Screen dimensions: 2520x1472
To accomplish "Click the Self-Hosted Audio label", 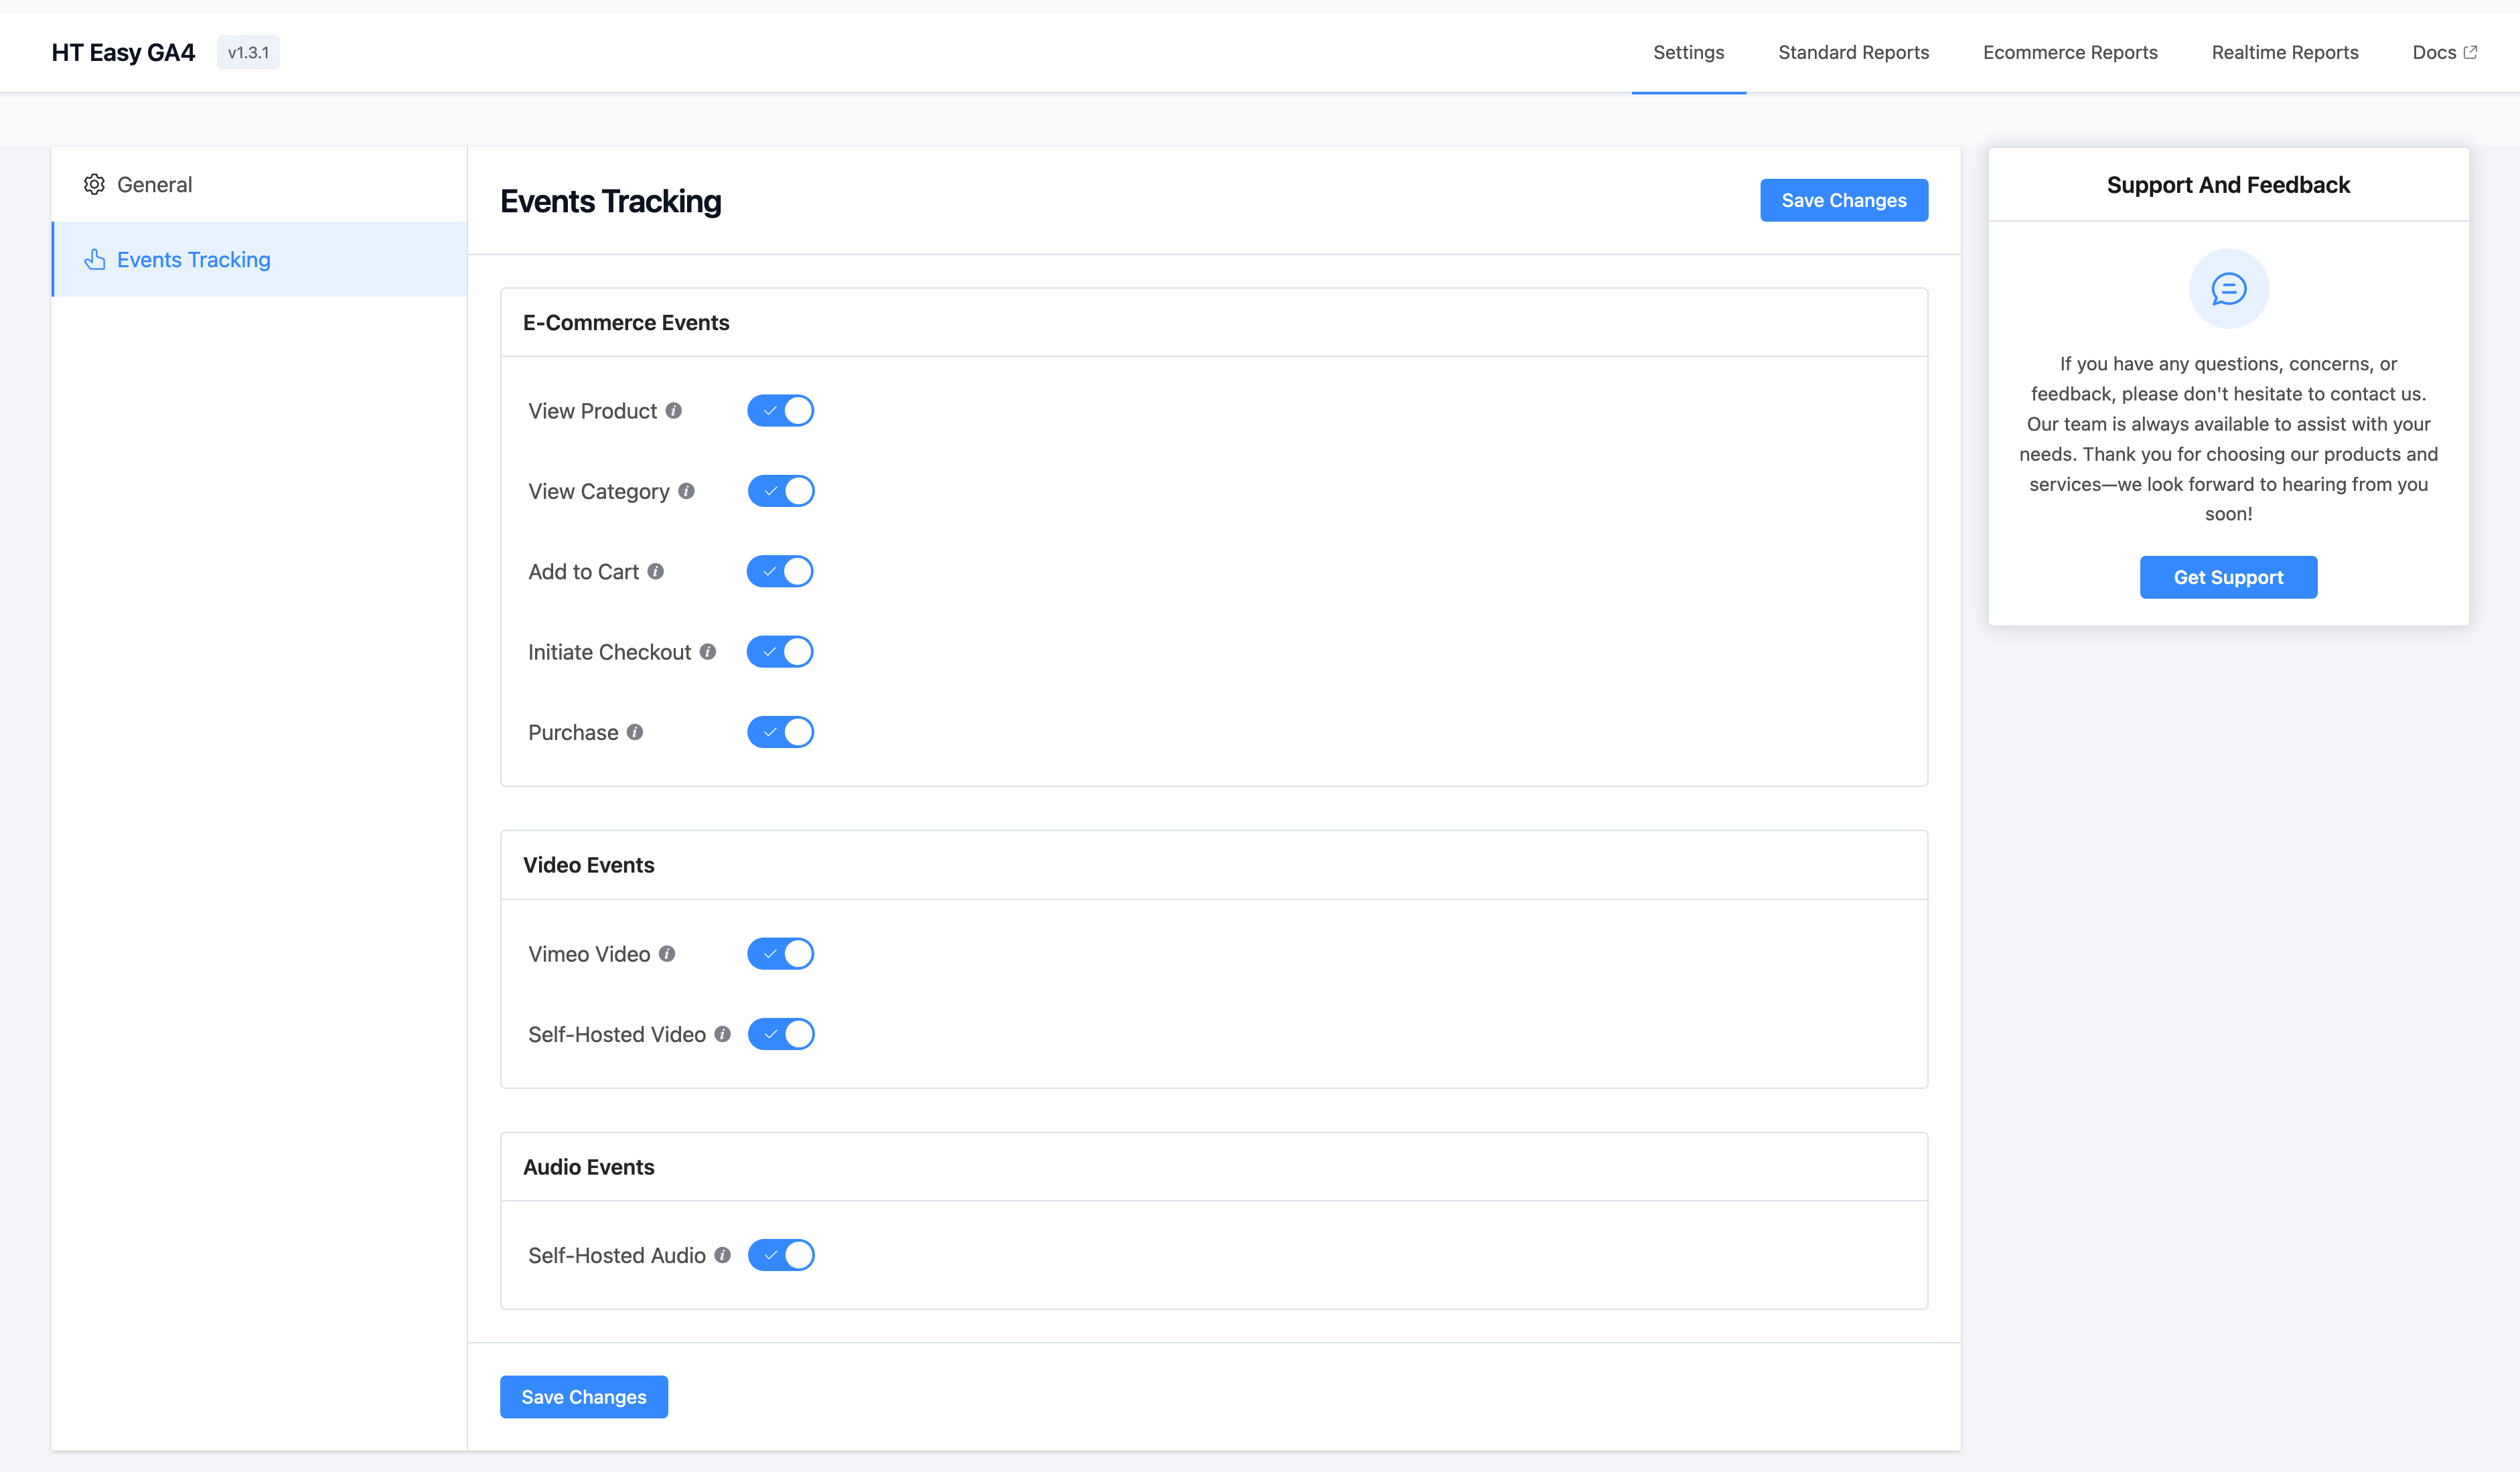I will [617, 1255].
